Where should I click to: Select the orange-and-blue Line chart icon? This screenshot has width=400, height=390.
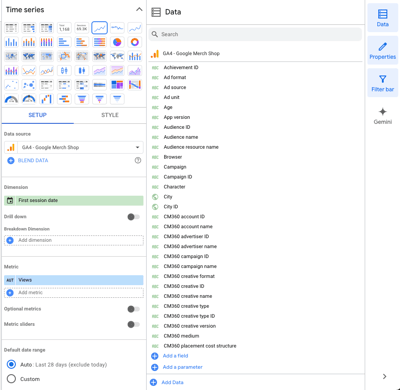coord(29,71)
